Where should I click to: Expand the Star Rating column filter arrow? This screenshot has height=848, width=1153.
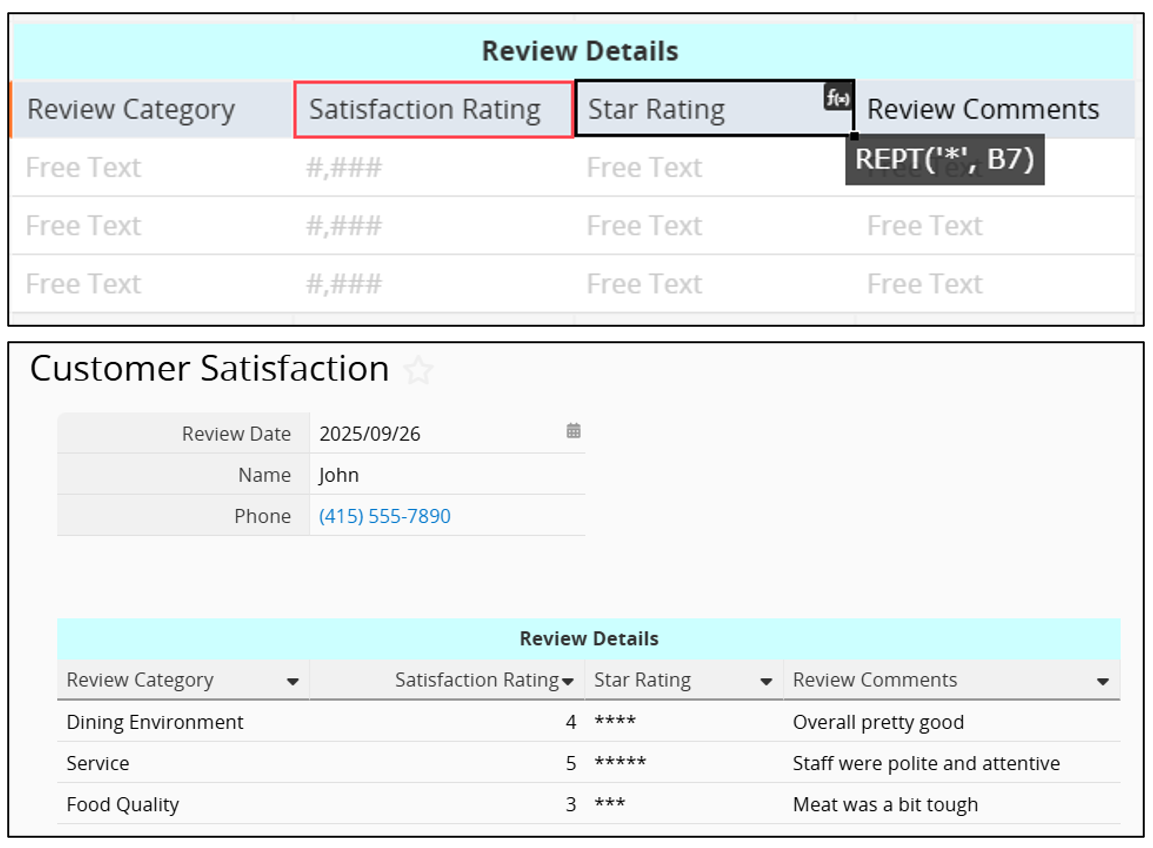(766, 682)
